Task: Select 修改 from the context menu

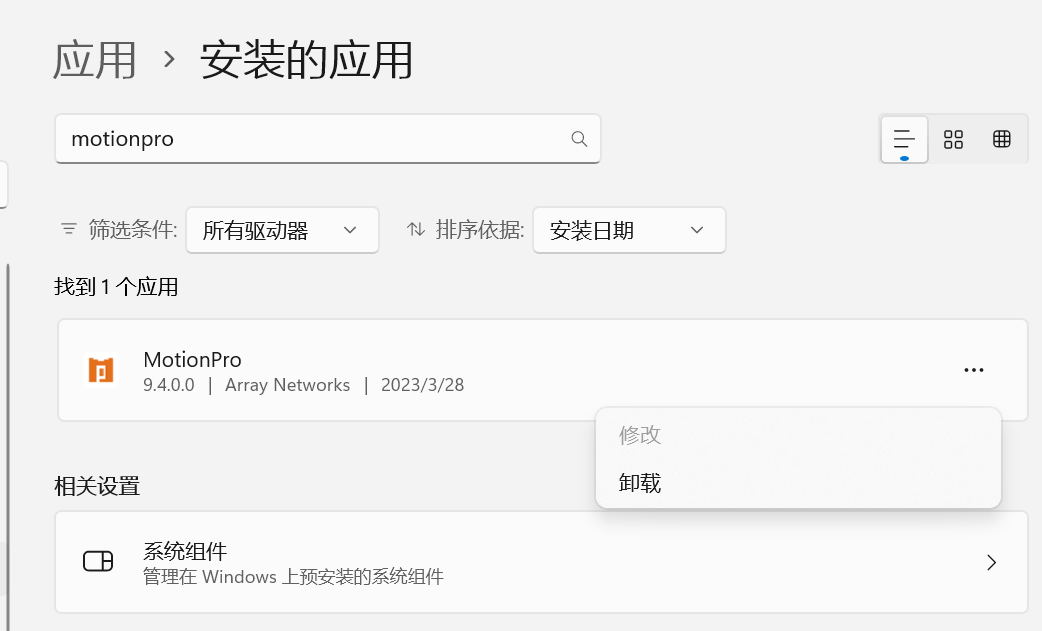Action: point(640,435)
